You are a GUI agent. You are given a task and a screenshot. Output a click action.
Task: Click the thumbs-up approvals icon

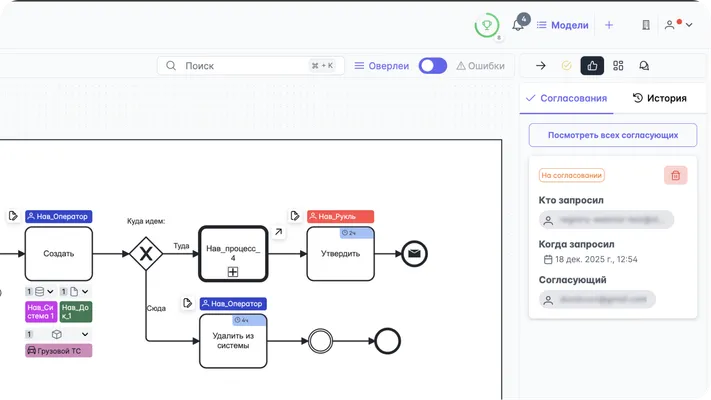593,66
